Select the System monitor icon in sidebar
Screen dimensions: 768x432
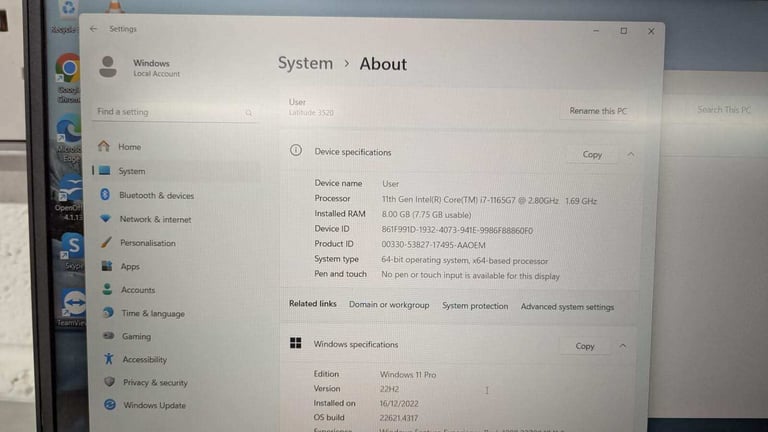(x=104, y=170)
